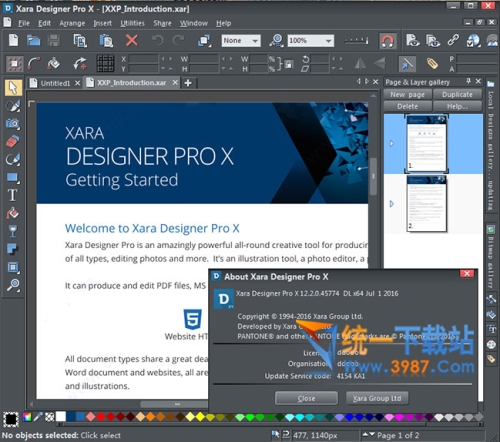The width and height of the screenshot is (500, 442).
Task: Select the Shadow tool
Action: click(13, 249)
